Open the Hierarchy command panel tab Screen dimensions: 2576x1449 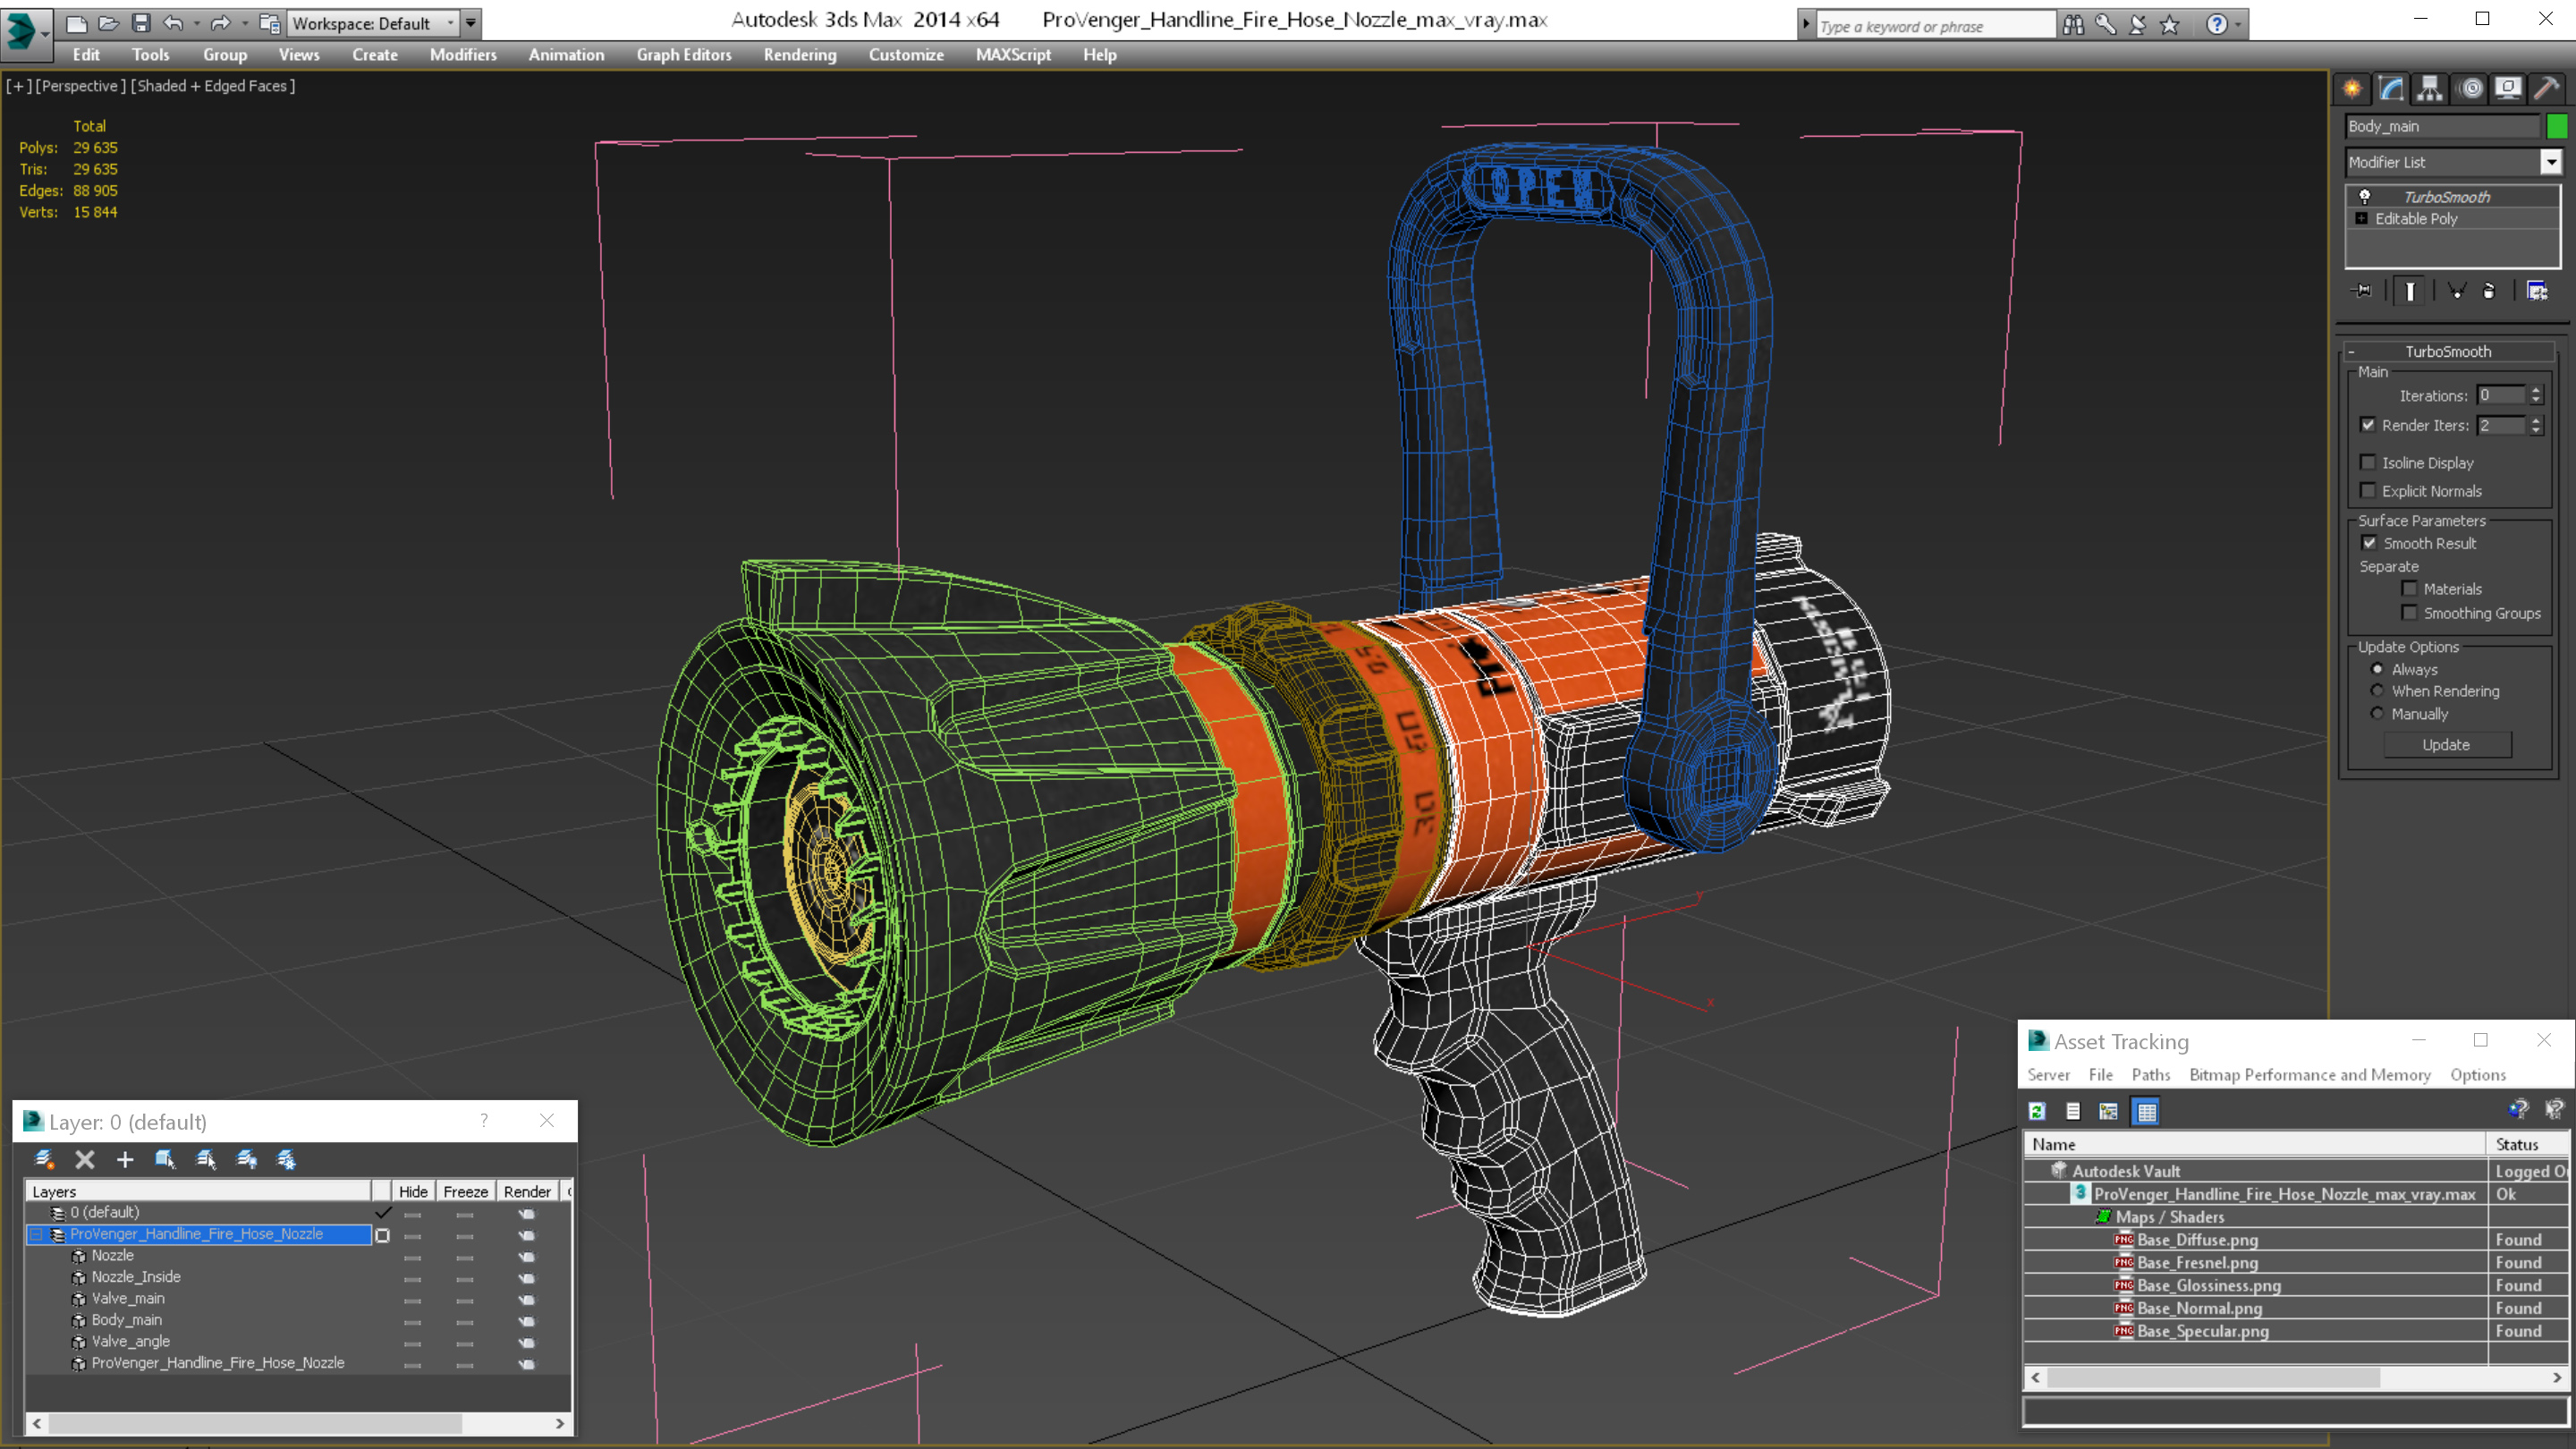pos(2429,89)
